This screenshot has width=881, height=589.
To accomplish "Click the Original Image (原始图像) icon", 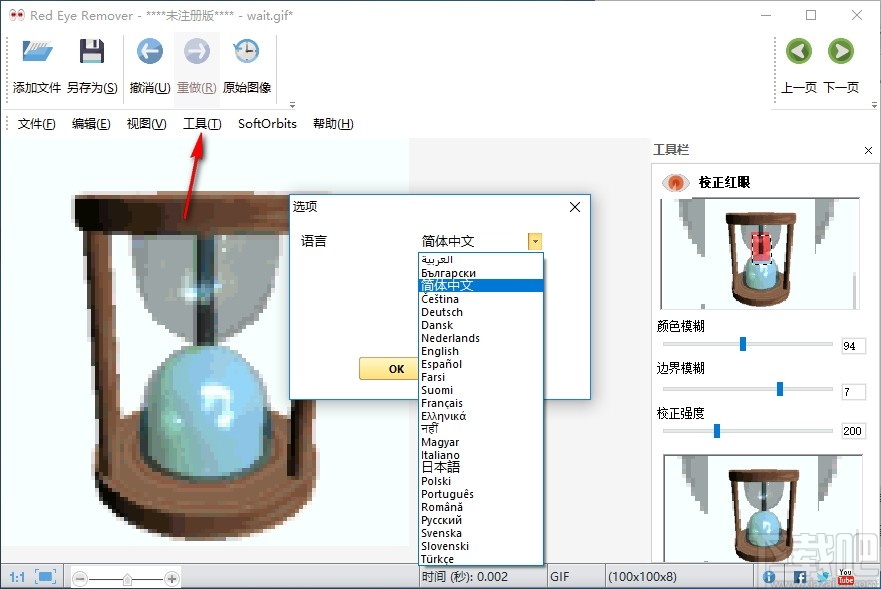I will (x=246, y=51).
